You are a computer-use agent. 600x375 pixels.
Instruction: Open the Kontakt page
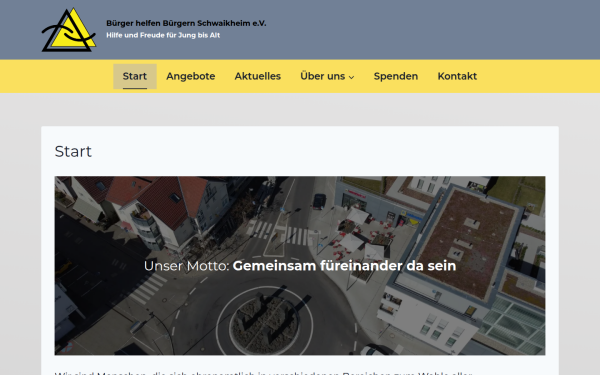point(457,76)
